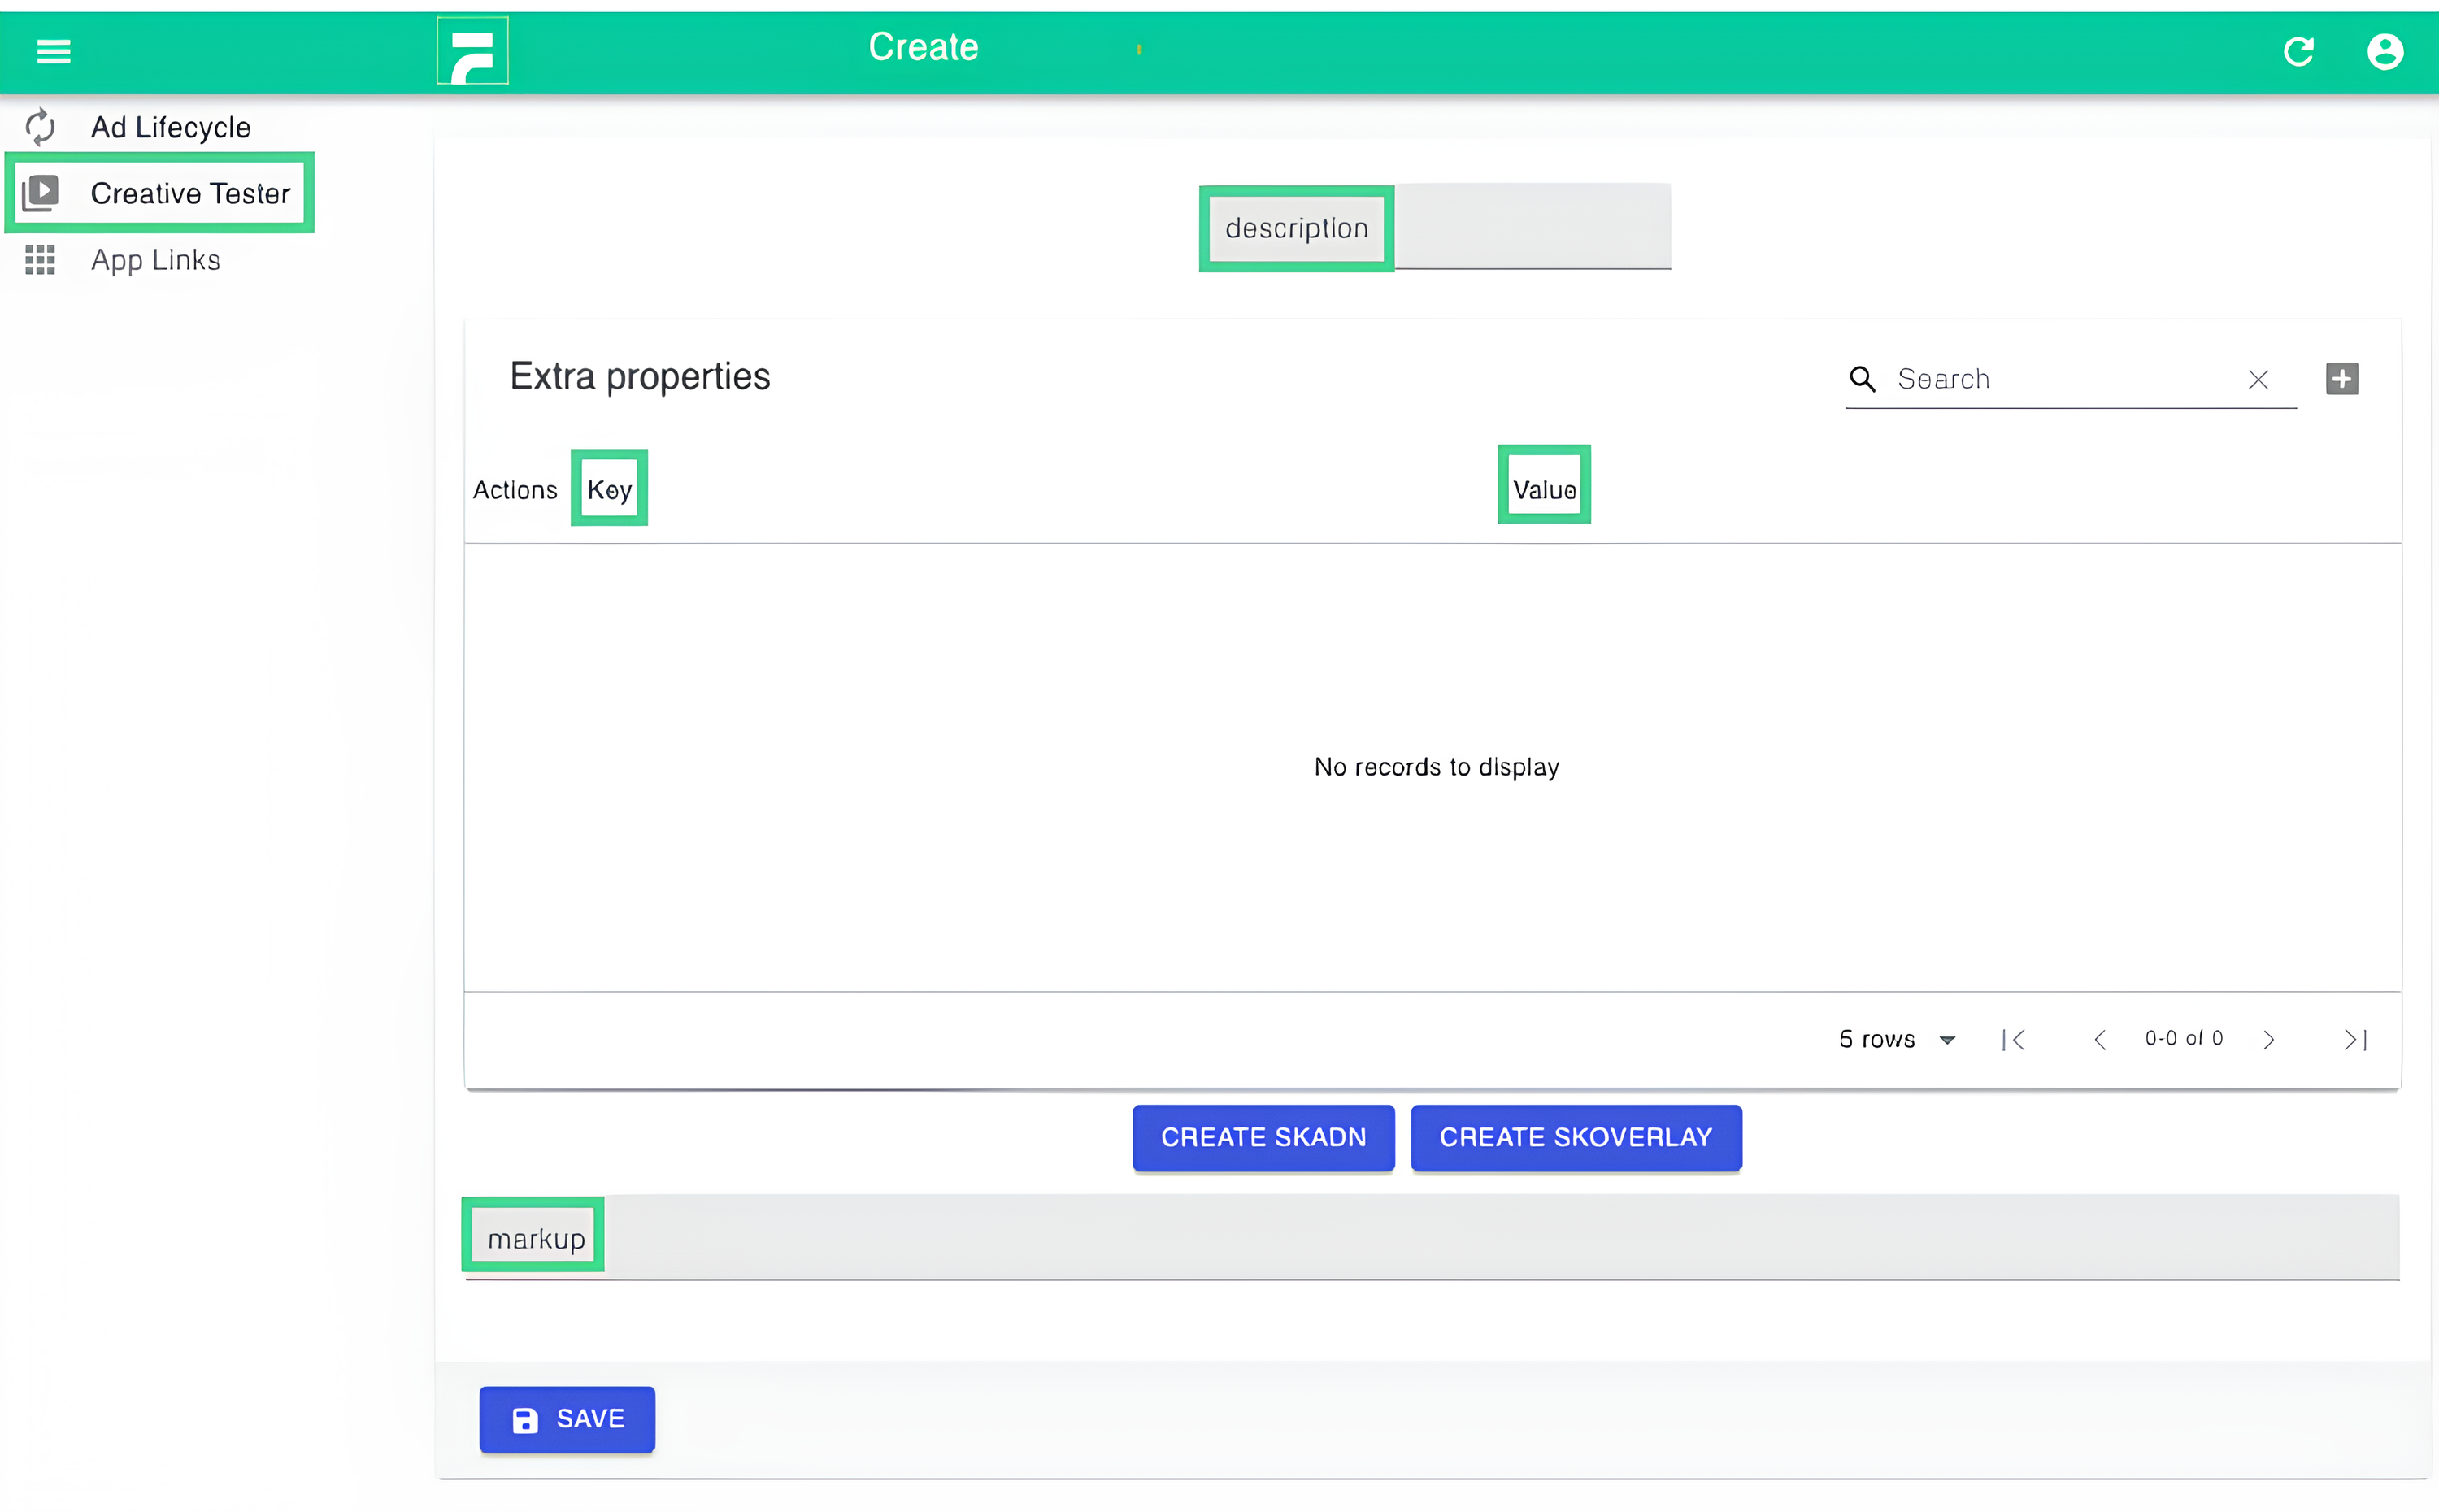This screenshot has width=2439, height=1512.
Task: Jump to the last table page
Action: coord(2354,1040)
